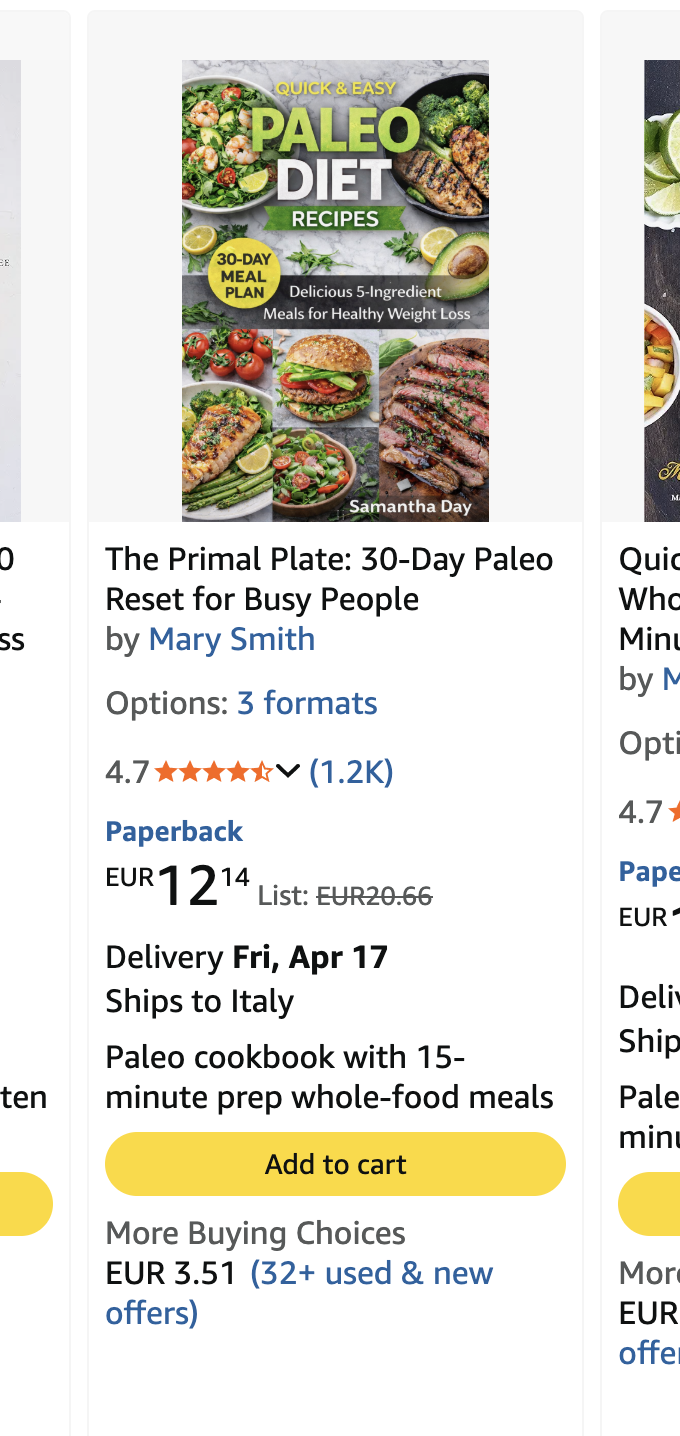View author page for Mary Smith
680x1436 pixels.
231,639
